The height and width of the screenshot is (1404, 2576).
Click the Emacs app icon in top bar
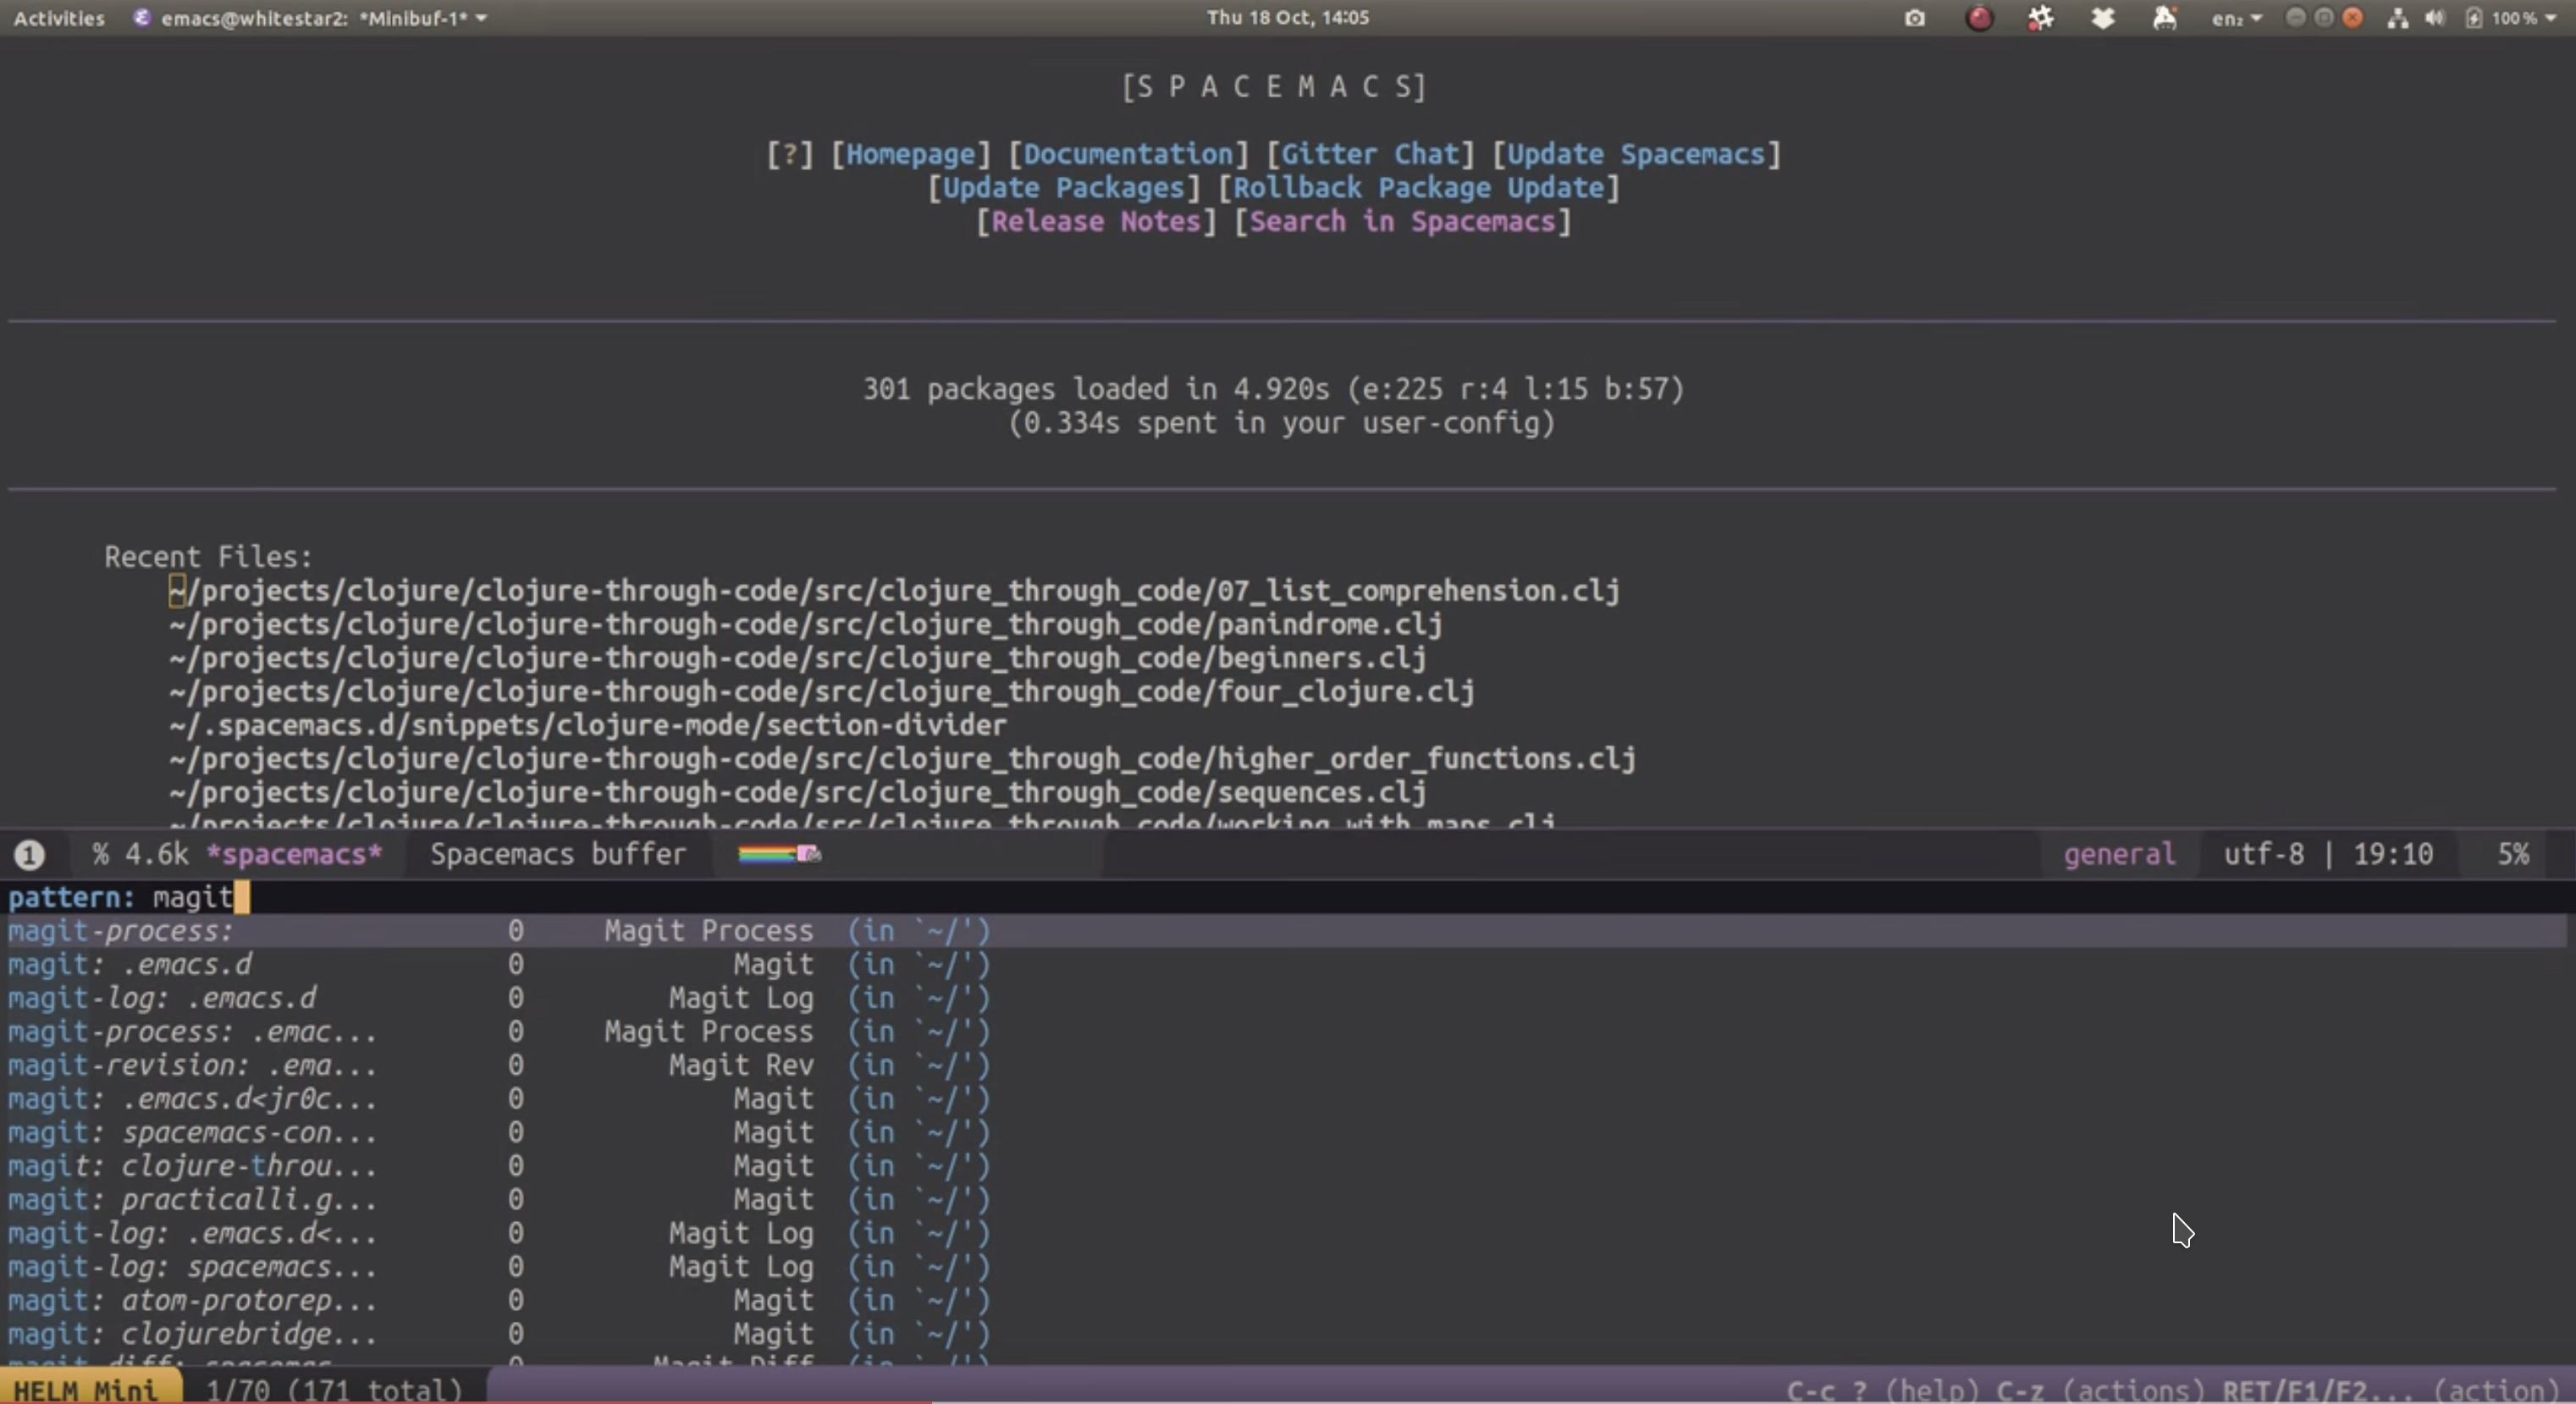click(142, 18)
